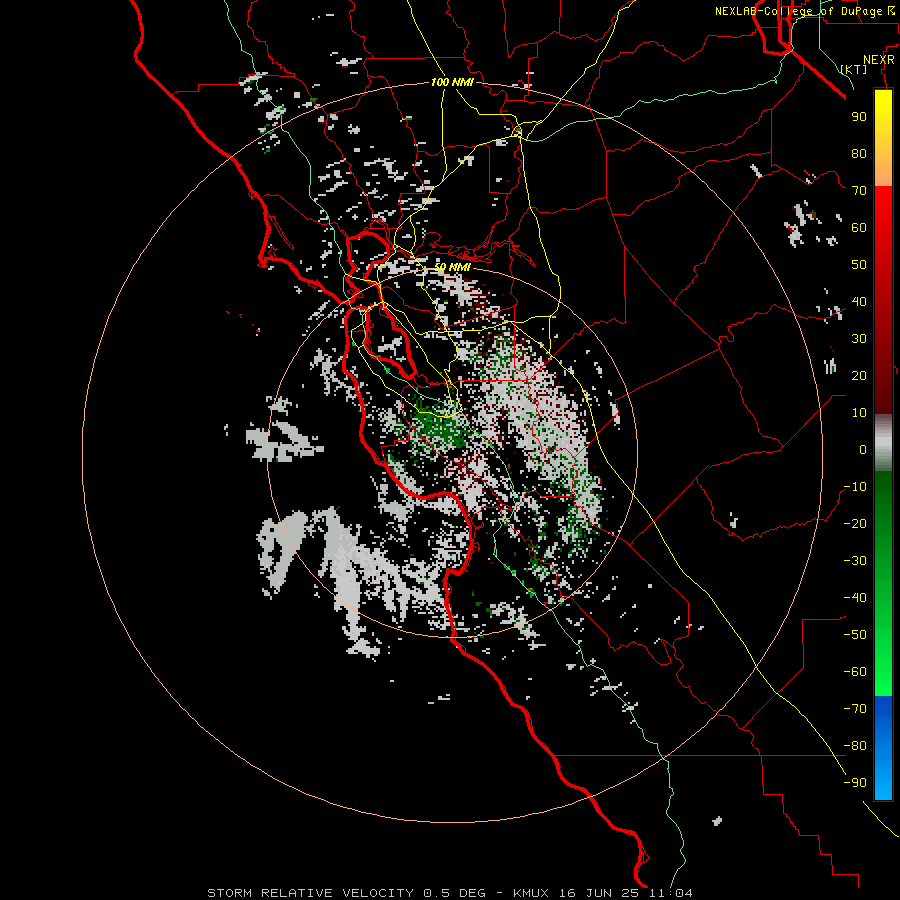Click the [KT] units label
900x900 pixels.
(854, 69)
